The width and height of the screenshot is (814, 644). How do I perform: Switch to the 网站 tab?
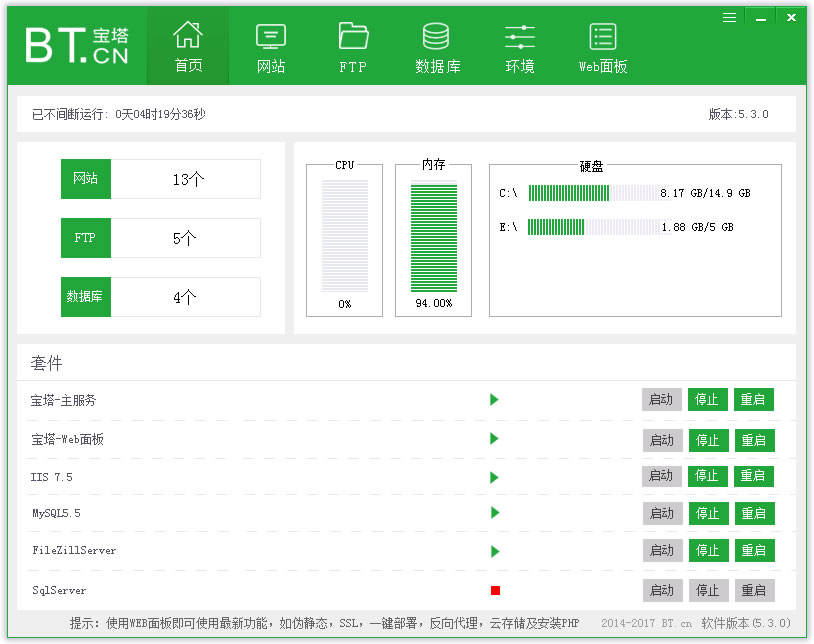pos(270,48)
